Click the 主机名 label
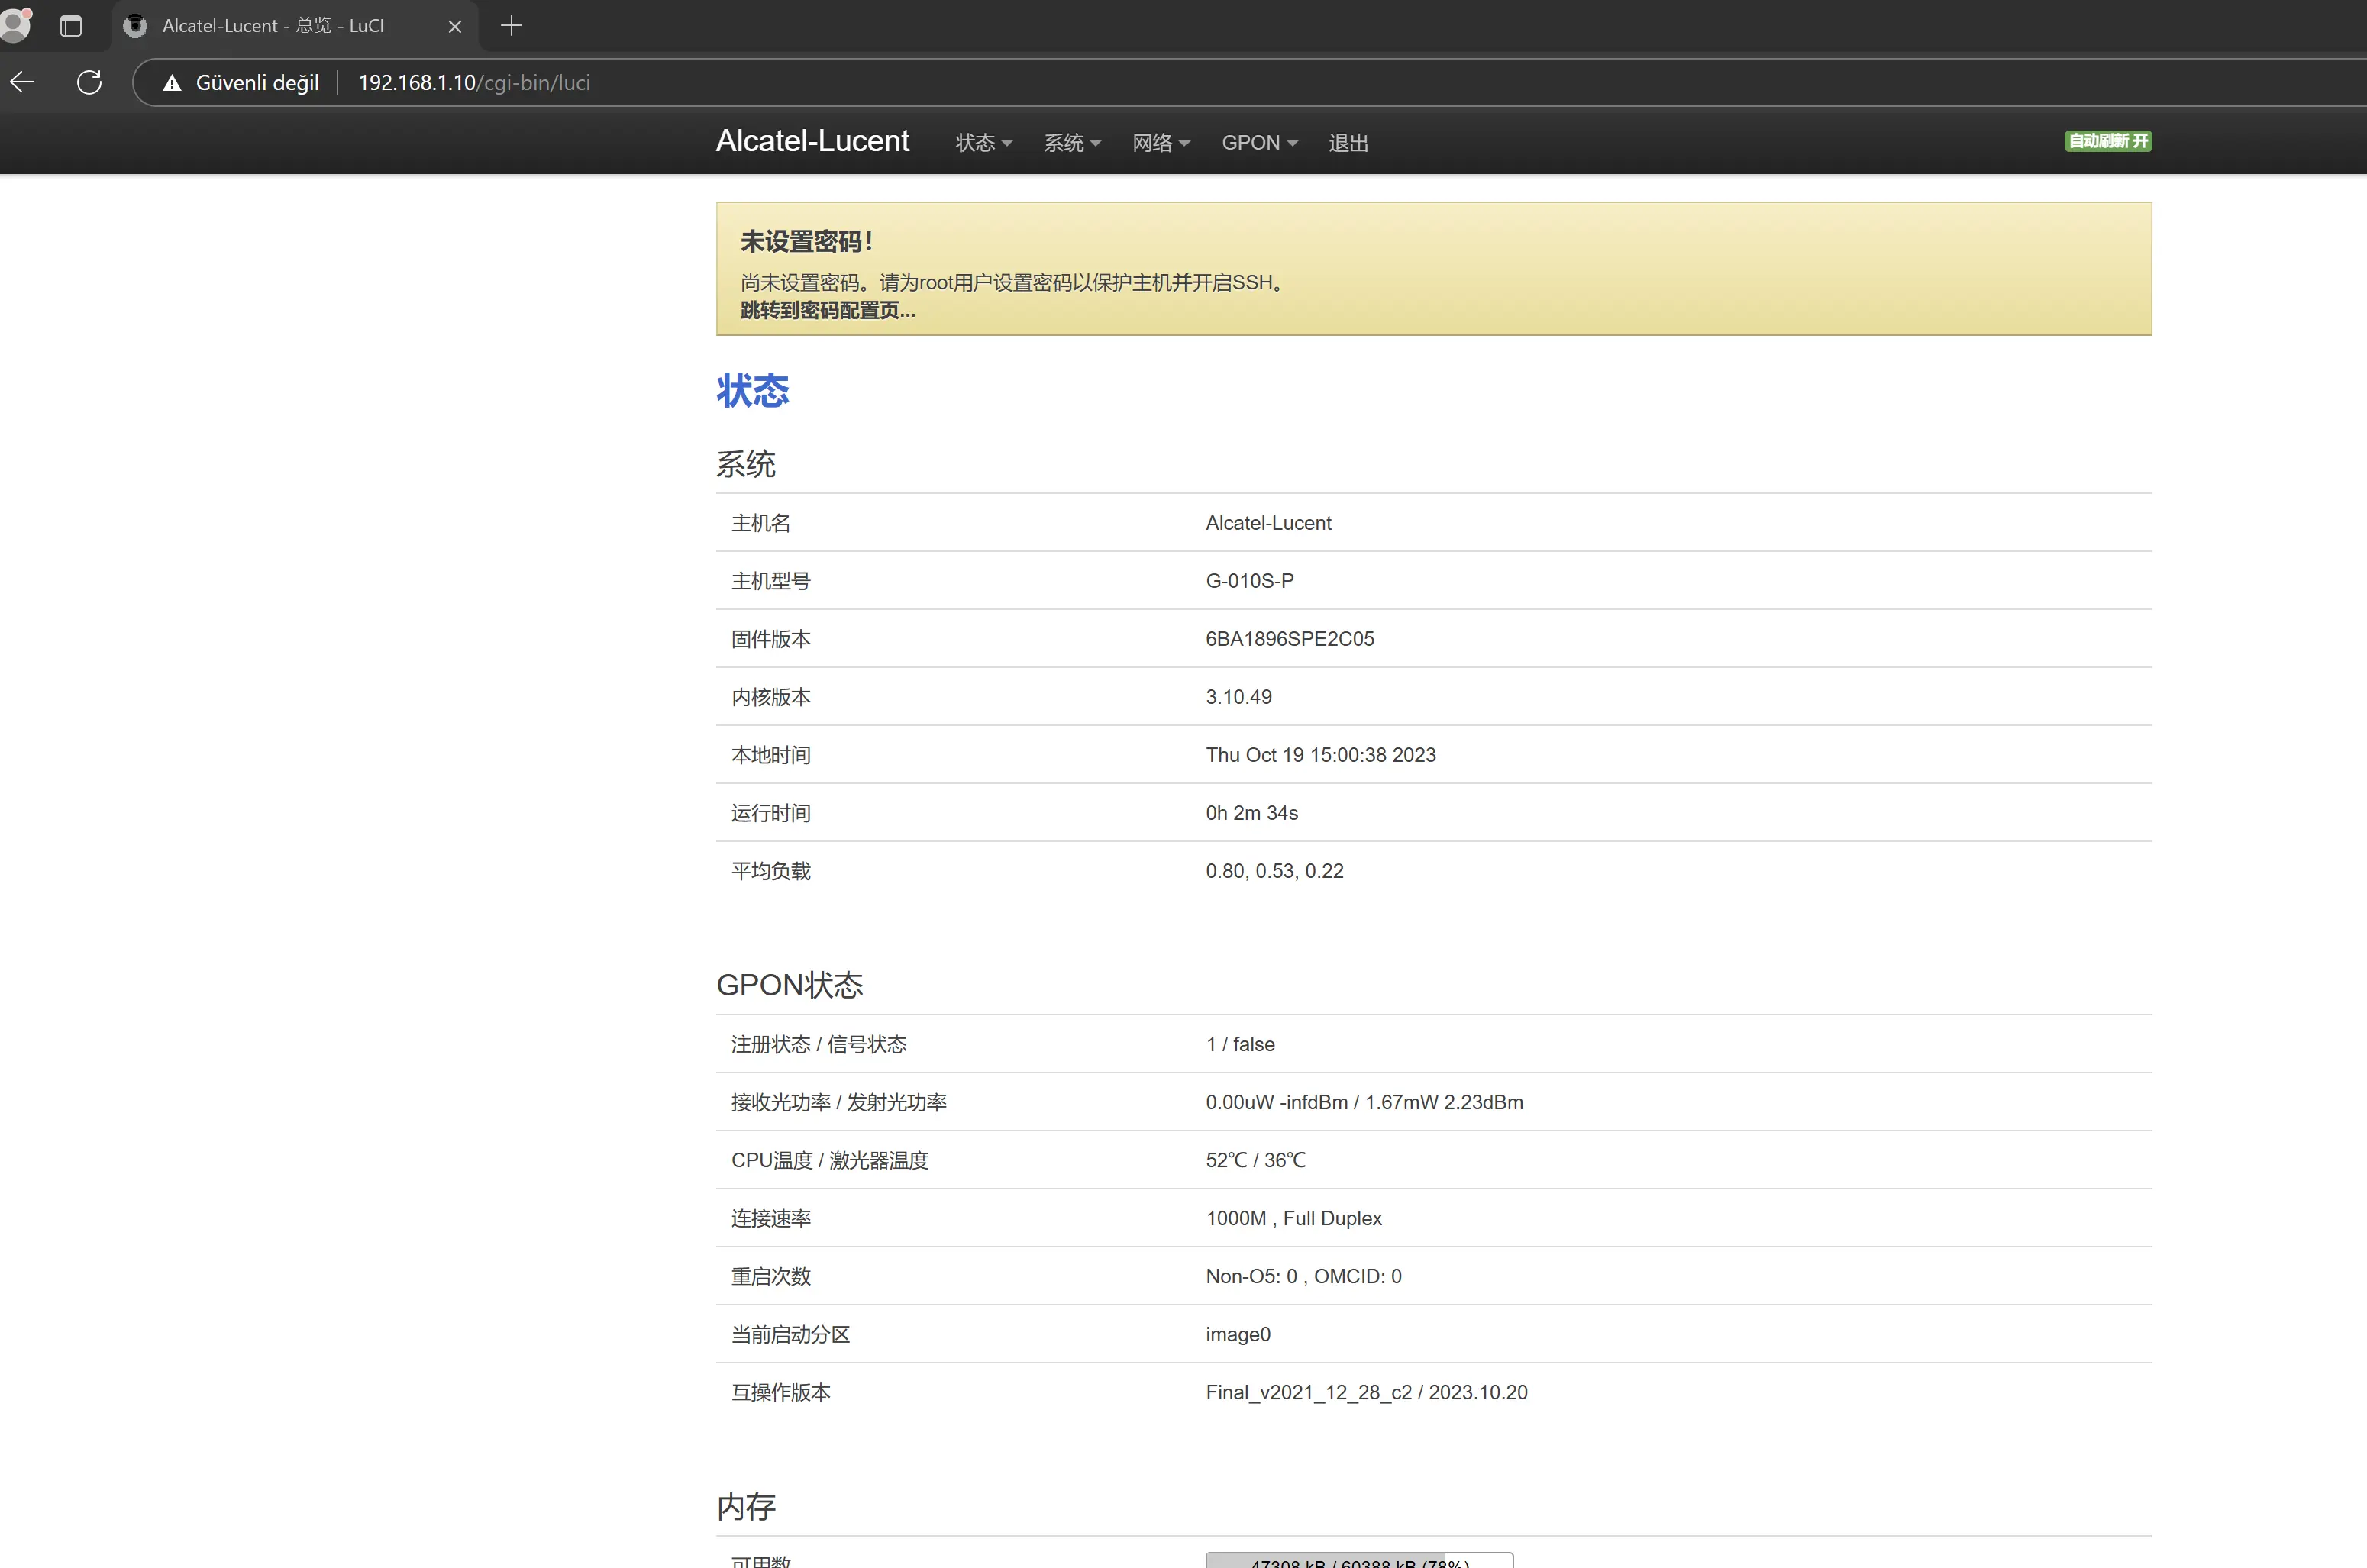Viewport: 2367px width, 1568px height. pos(760,523)
